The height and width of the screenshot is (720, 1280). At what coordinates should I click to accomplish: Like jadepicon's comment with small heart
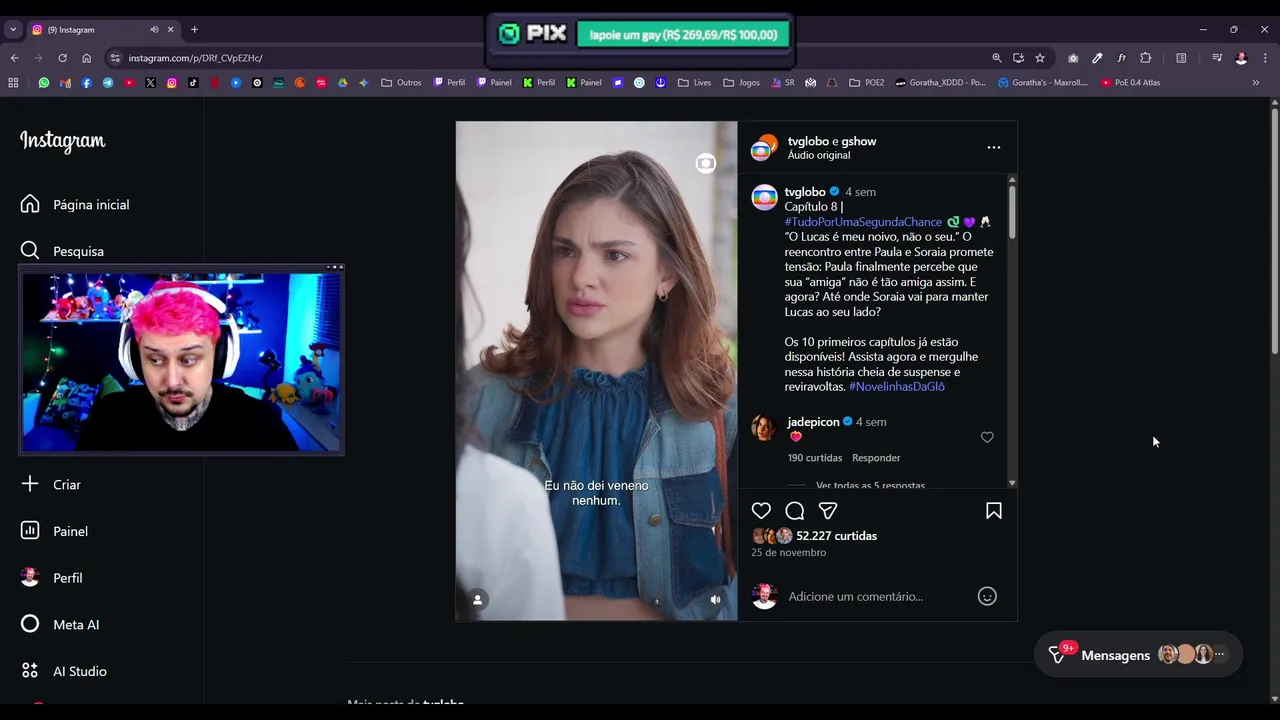coord(987,437)
